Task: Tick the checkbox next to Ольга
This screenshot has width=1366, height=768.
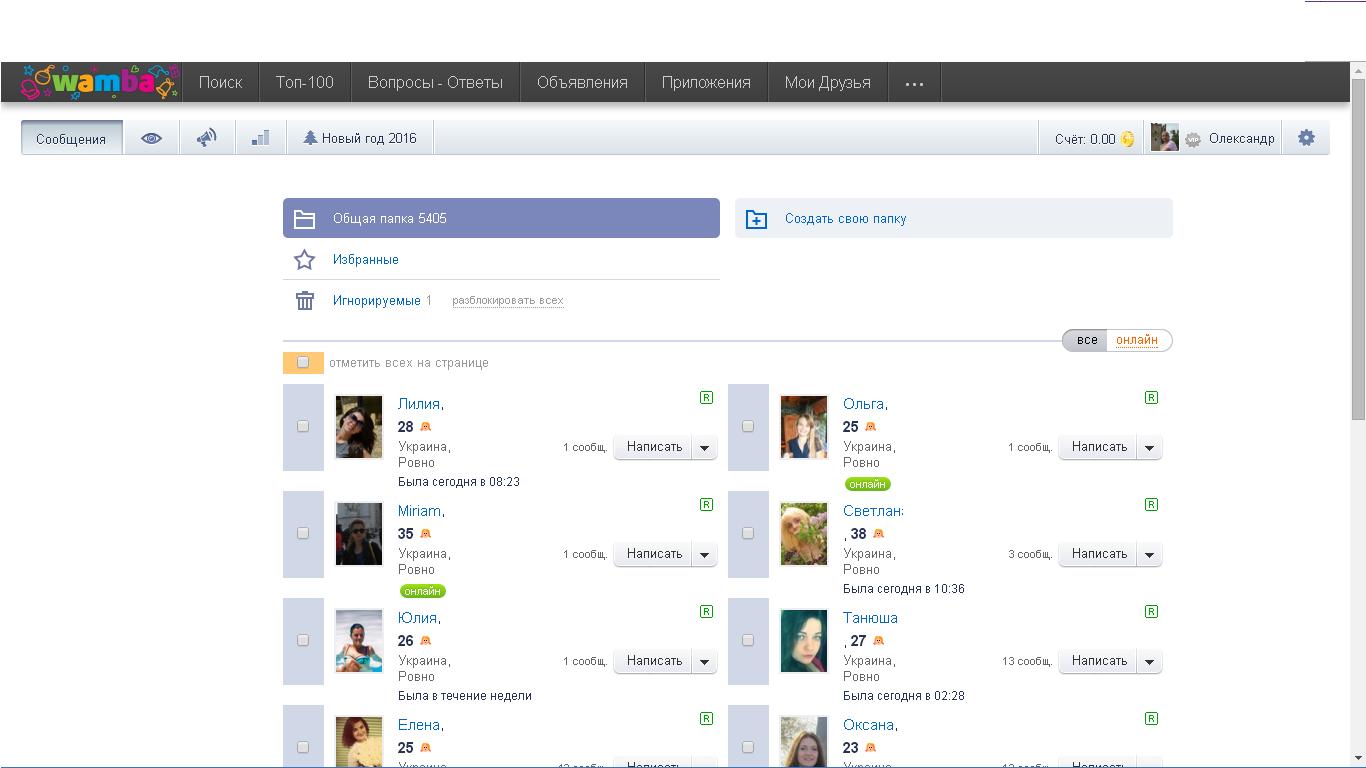Action: (x=748, y=426)
